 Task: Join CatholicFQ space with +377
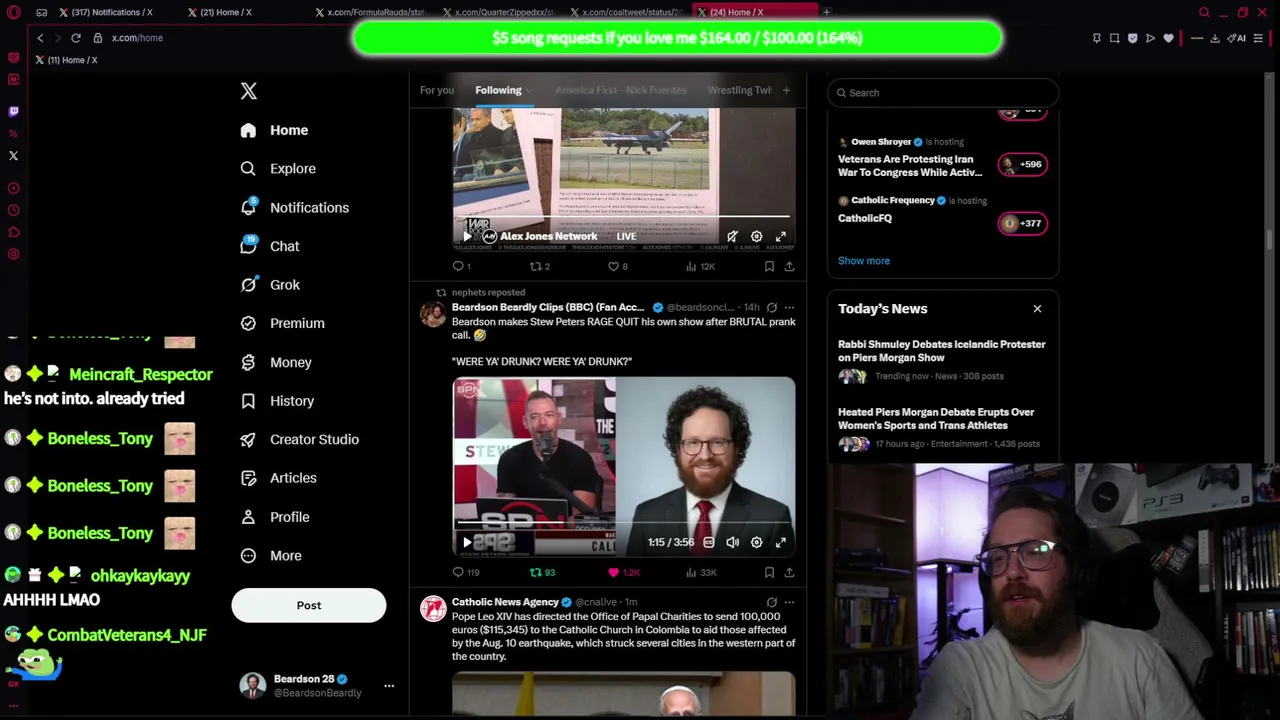click(1022, 223)
